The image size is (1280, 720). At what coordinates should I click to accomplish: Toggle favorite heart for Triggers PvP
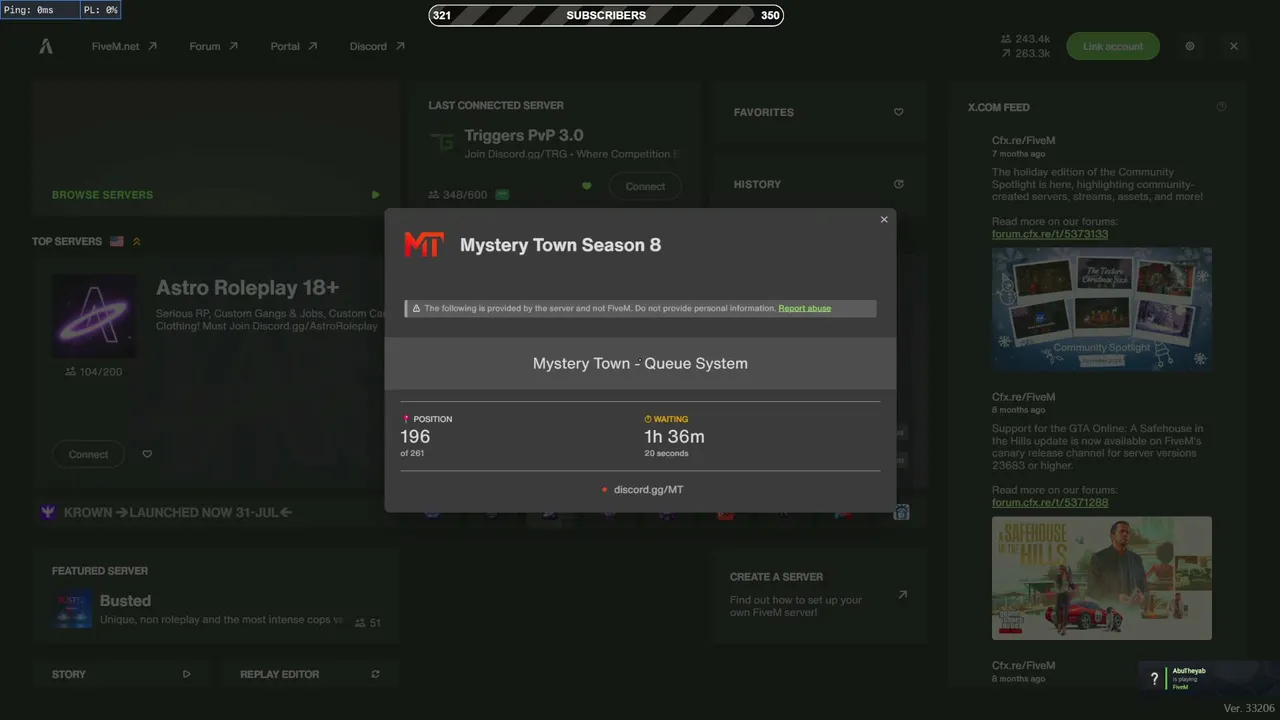coord(587,186)
